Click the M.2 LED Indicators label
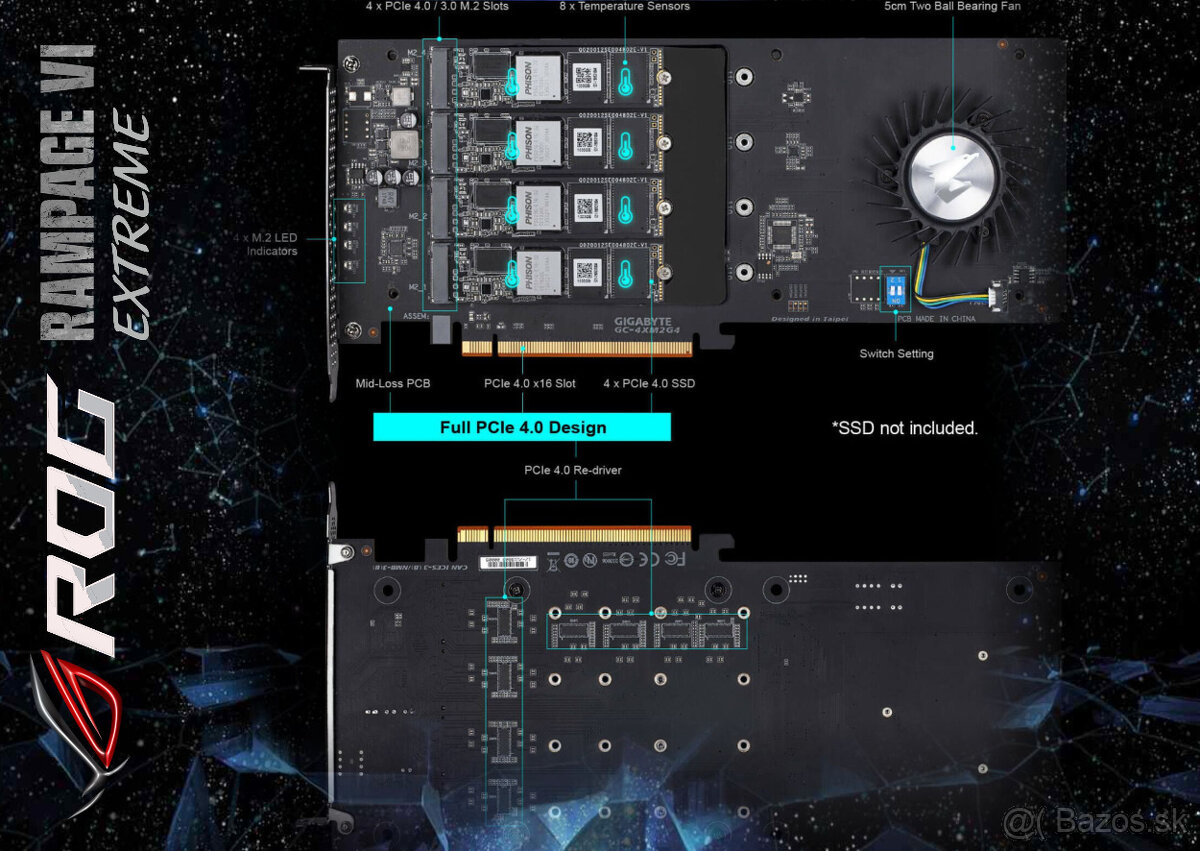The image size is (1200, 851). (x=272, y=245)
